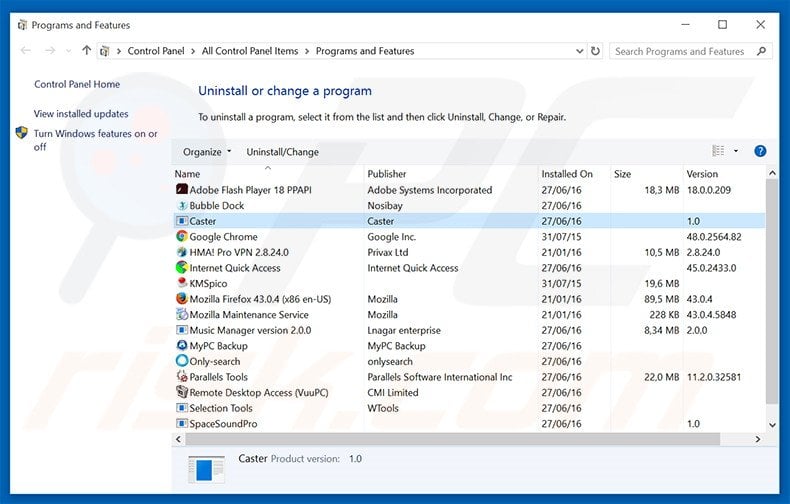790x504 pixels.
Task: Click the Internet Quick Access icon
Action: point(181,268)
